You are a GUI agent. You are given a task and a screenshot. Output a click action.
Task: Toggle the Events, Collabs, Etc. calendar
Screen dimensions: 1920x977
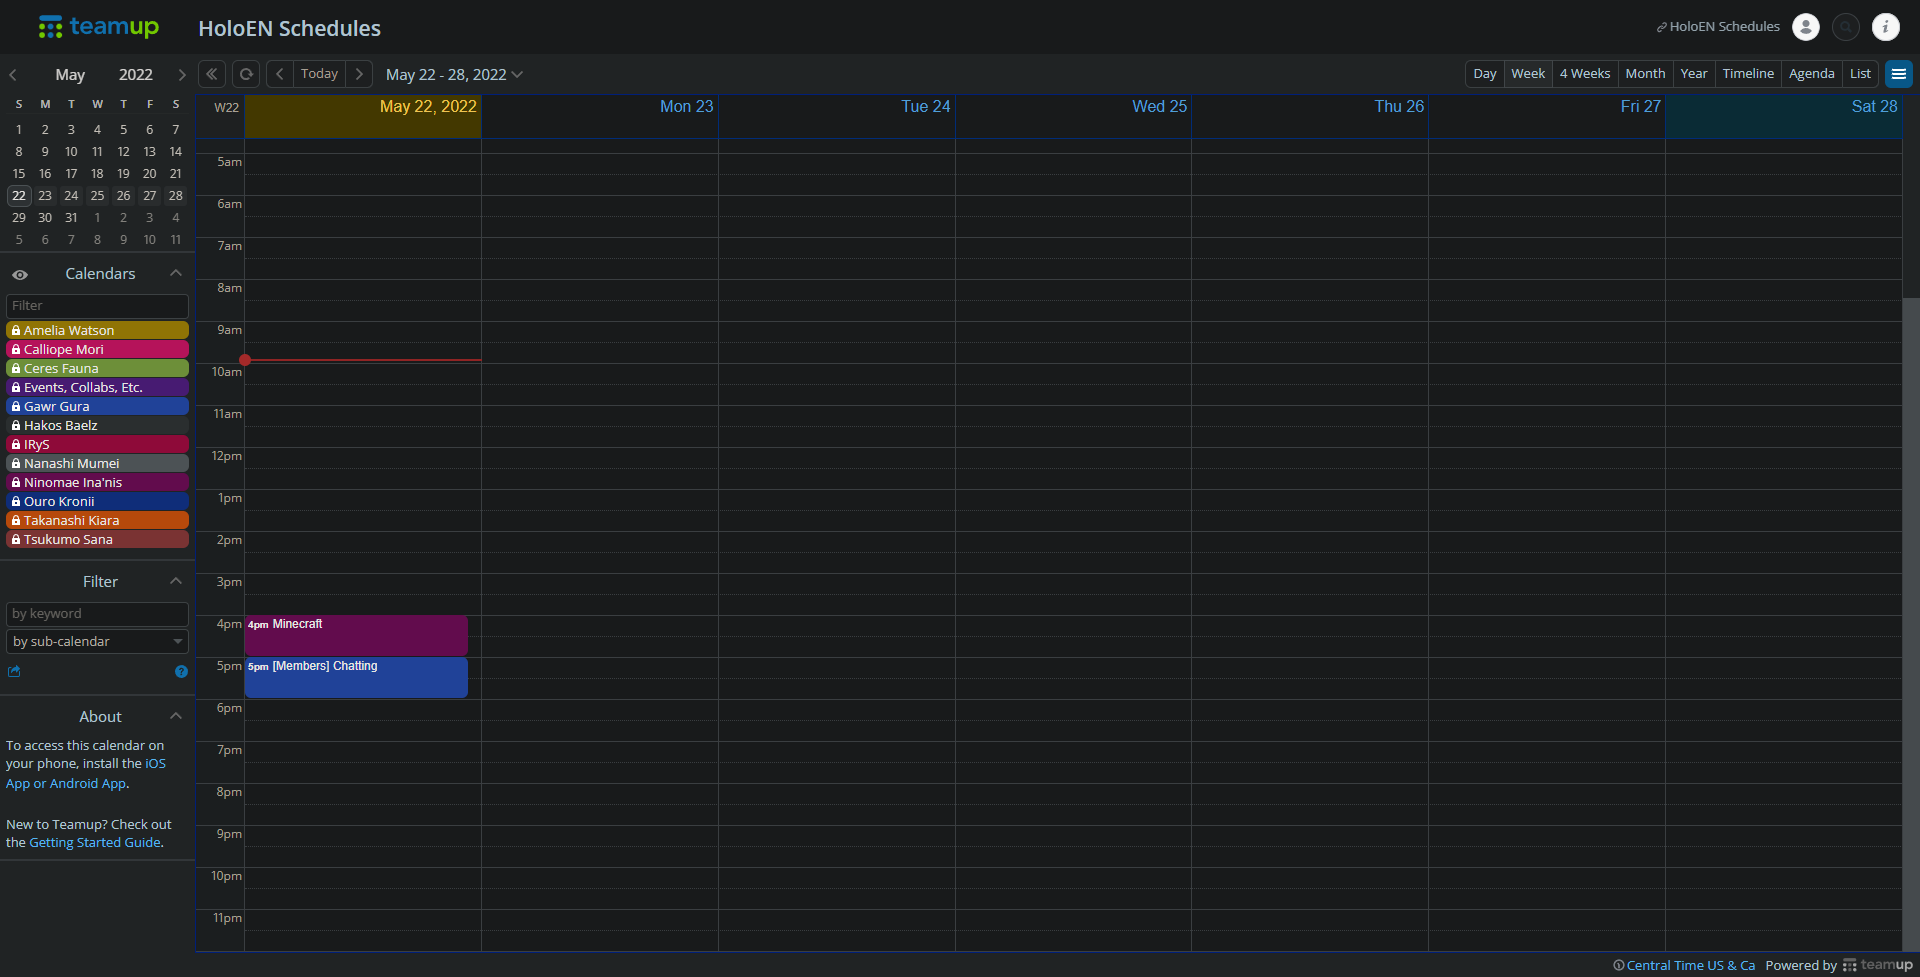97,387
